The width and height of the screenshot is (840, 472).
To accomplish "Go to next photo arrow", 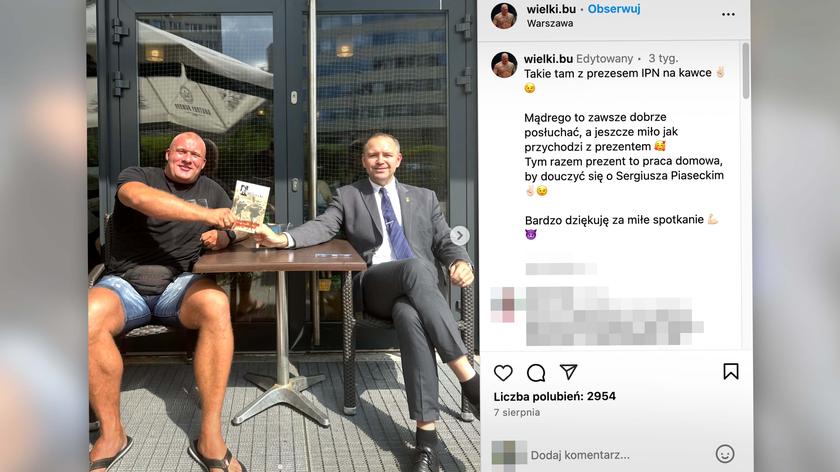I will point(459,236).
